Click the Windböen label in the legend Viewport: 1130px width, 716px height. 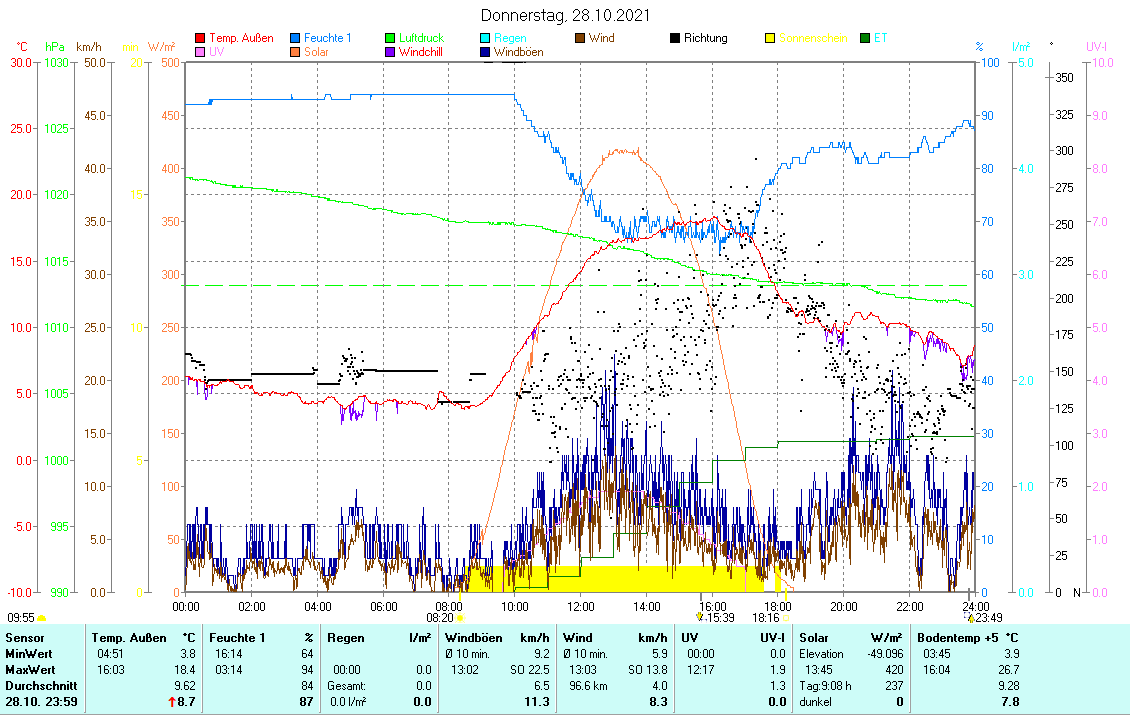(x=518, y=52)
